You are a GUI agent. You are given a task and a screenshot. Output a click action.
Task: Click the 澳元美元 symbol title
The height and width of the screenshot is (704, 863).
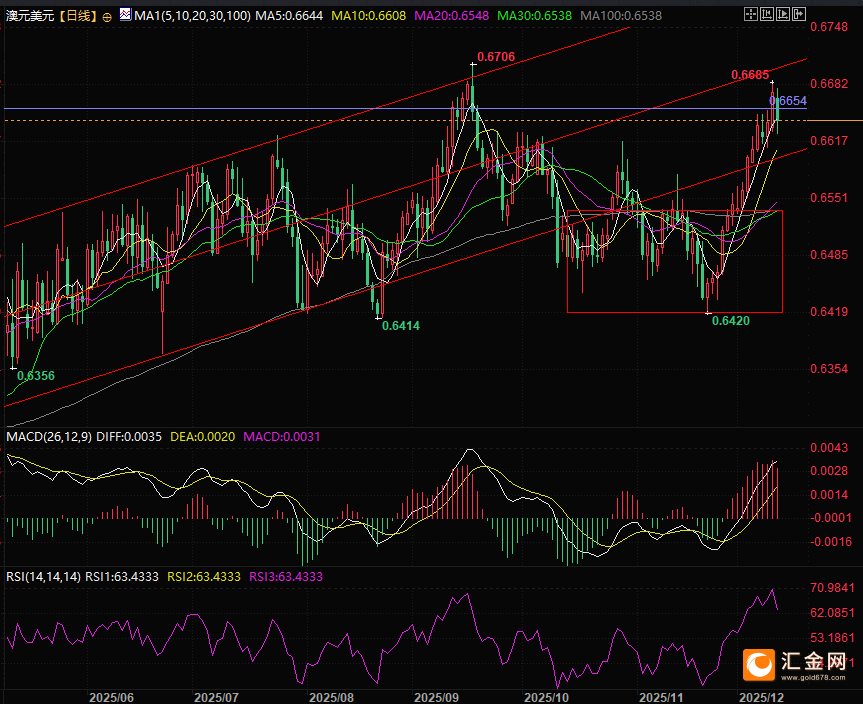pos(28,17)
